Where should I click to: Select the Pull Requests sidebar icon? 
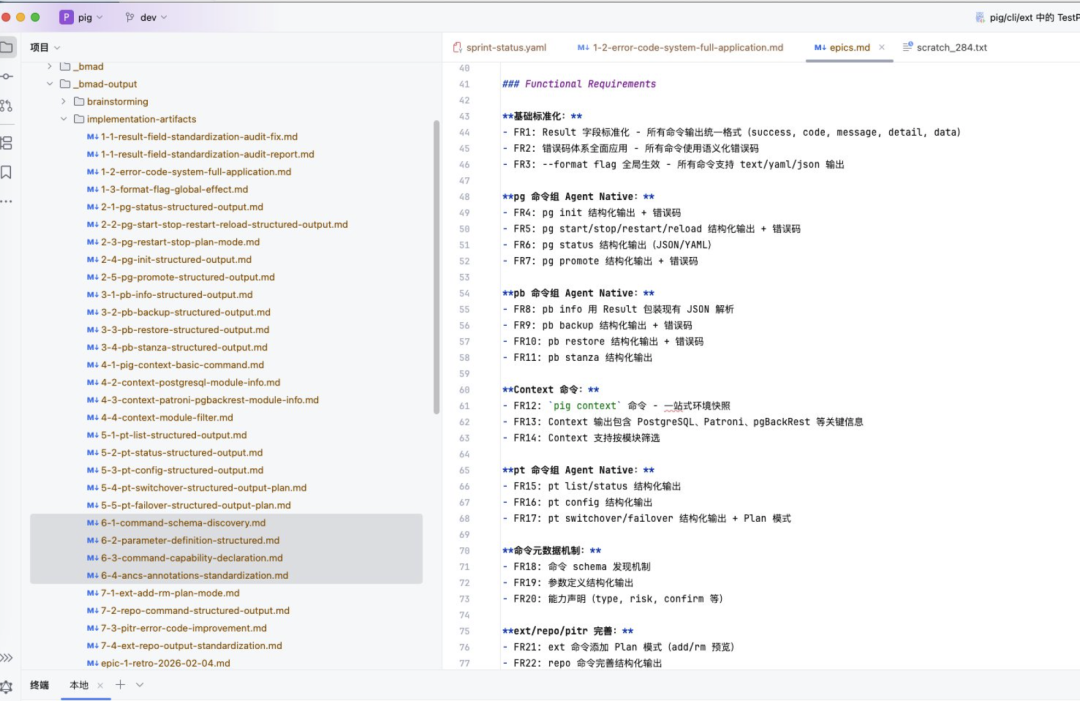point(9,104)
